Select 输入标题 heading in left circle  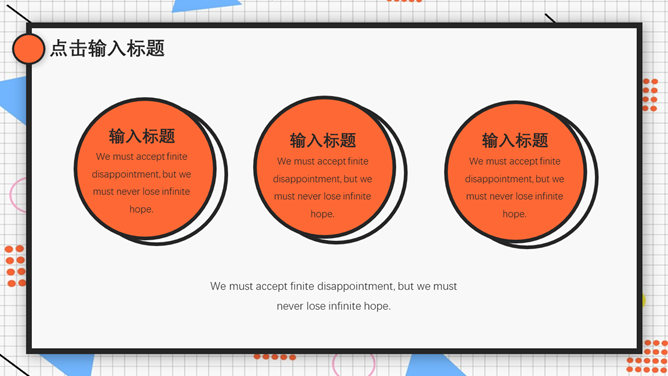coord(142,136)
